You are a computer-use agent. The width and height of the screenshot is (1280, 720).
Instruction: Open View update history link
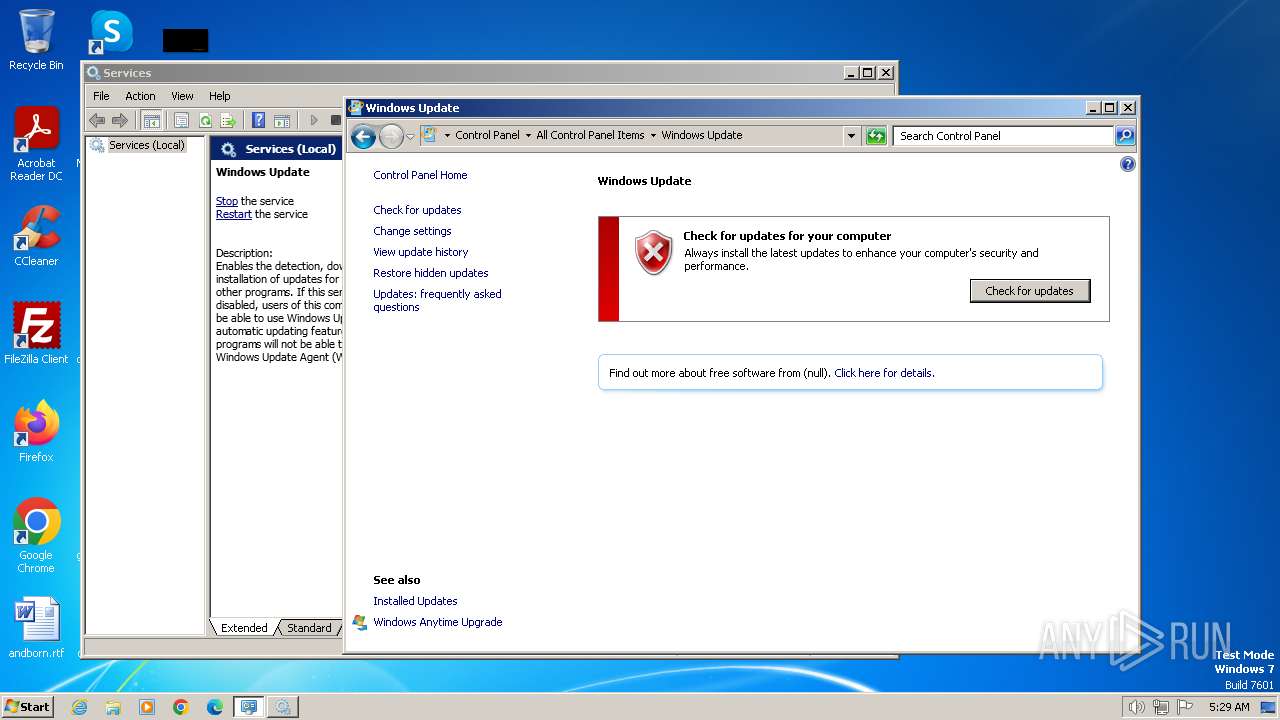point(420,252)
